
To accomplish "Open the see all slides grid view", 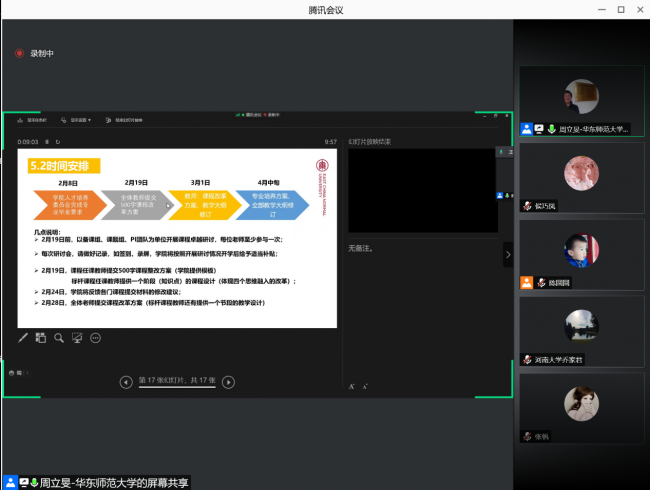I will 42,338.
